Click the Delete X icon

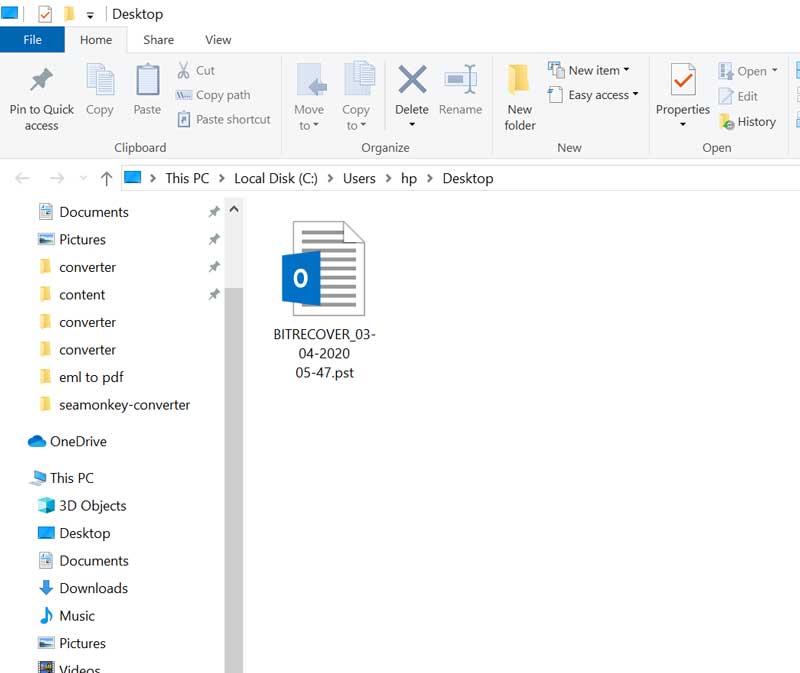pos(412,80)
